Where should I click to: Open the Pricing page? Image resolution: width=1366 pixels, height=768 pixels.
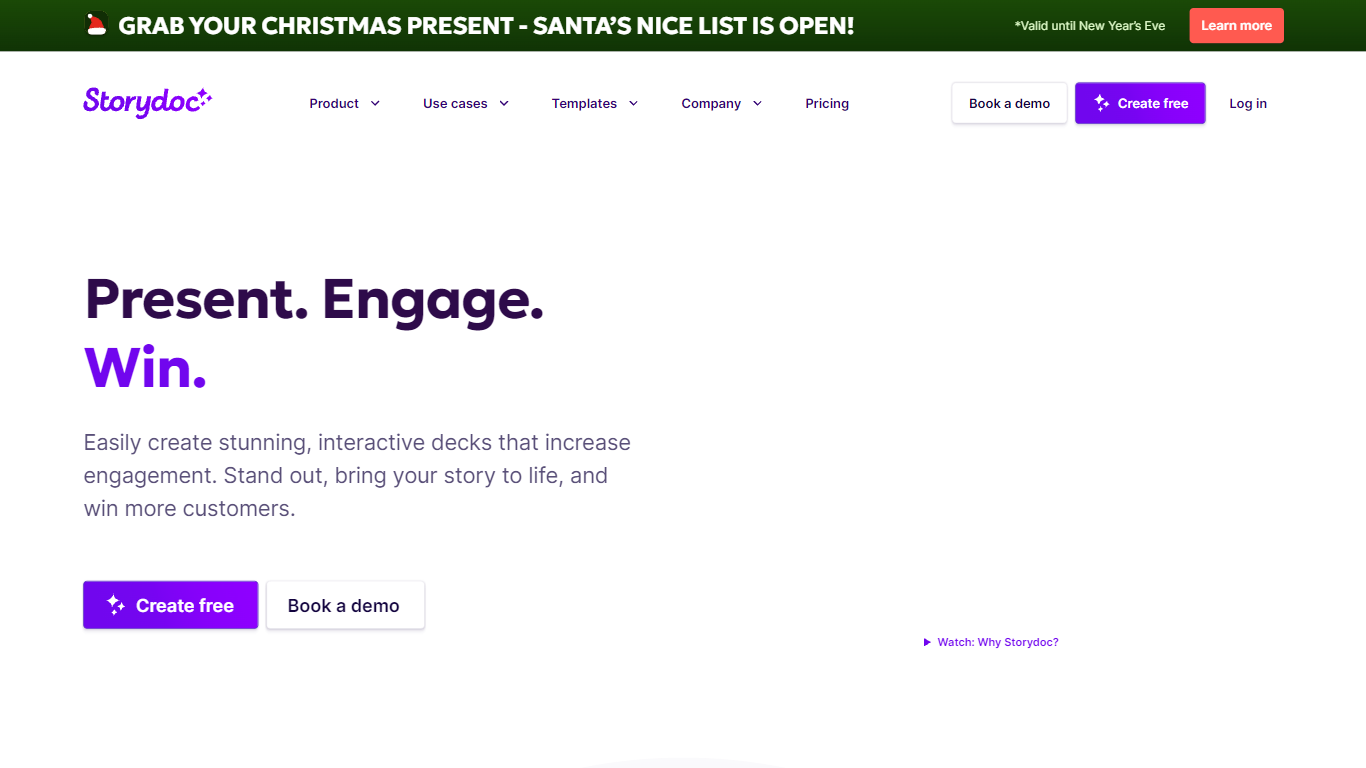click(827, 103)
